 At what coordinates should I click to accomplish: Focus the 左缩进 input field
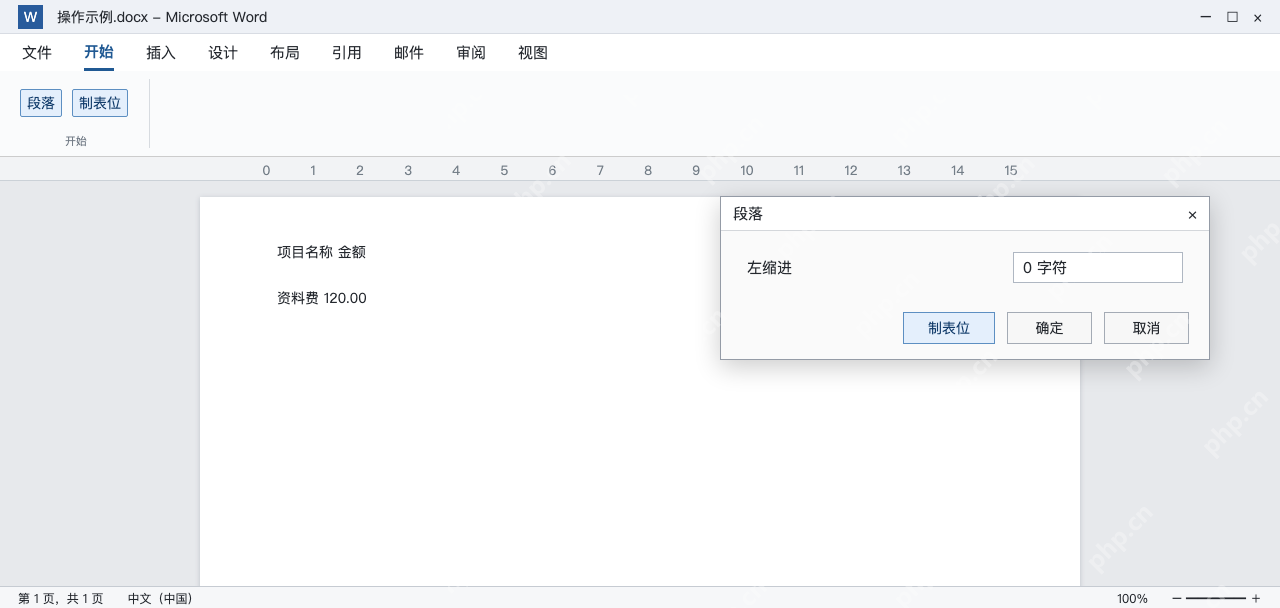click(1098, 268)
